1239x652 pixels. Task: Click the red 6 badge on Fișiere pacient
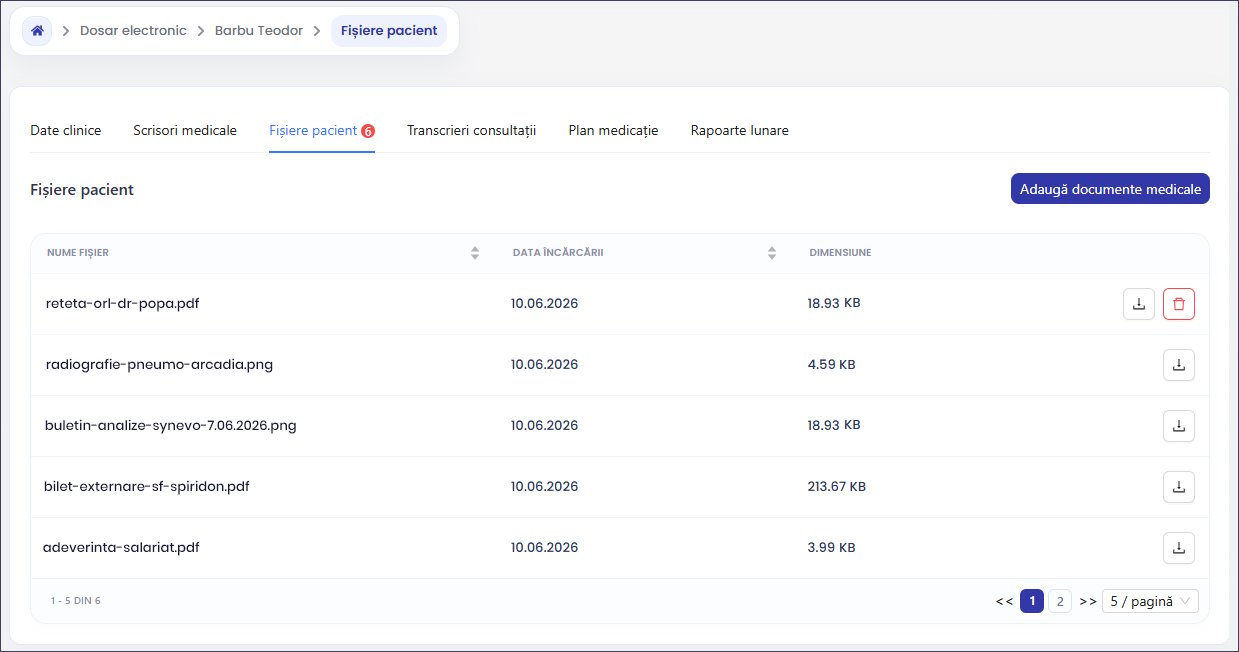(368, 131)
